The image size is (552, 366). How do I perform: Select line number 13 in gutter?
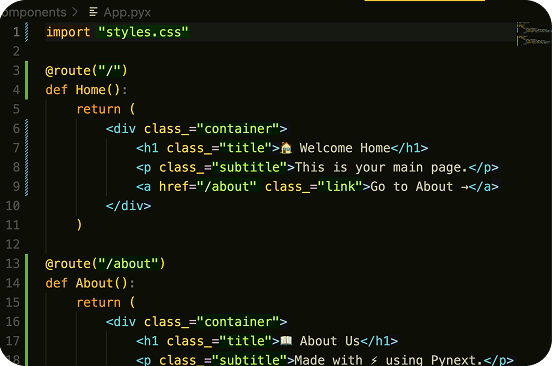(13, 264)
